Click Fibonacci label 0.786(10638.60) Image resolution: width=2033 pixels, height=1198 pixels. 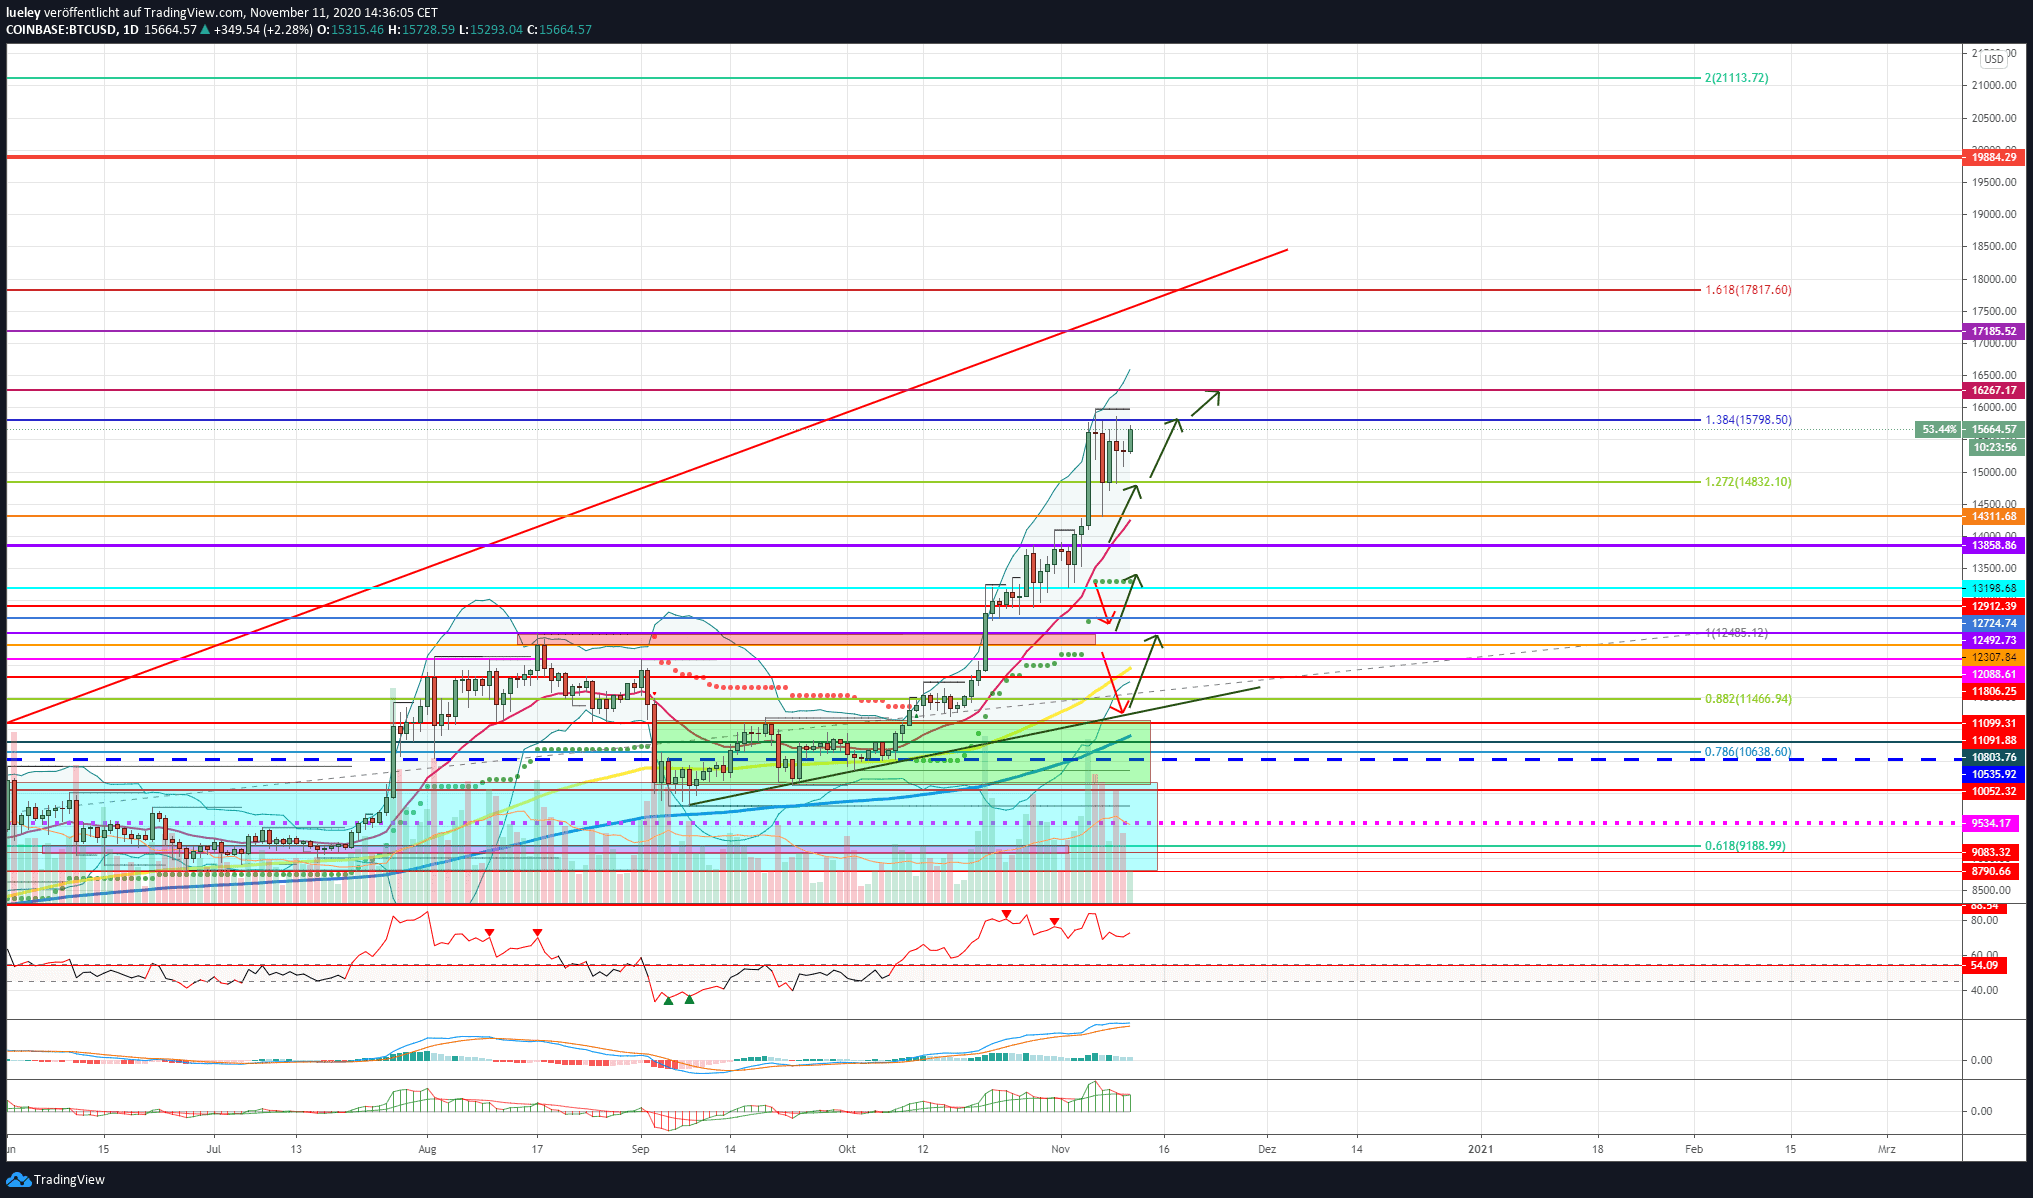point(1748,752)
